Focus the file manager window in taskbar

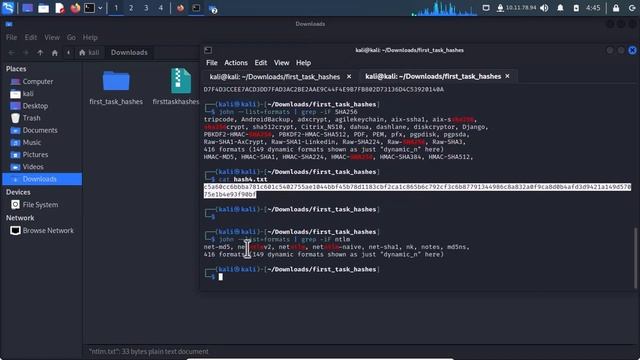click(213, 8)
